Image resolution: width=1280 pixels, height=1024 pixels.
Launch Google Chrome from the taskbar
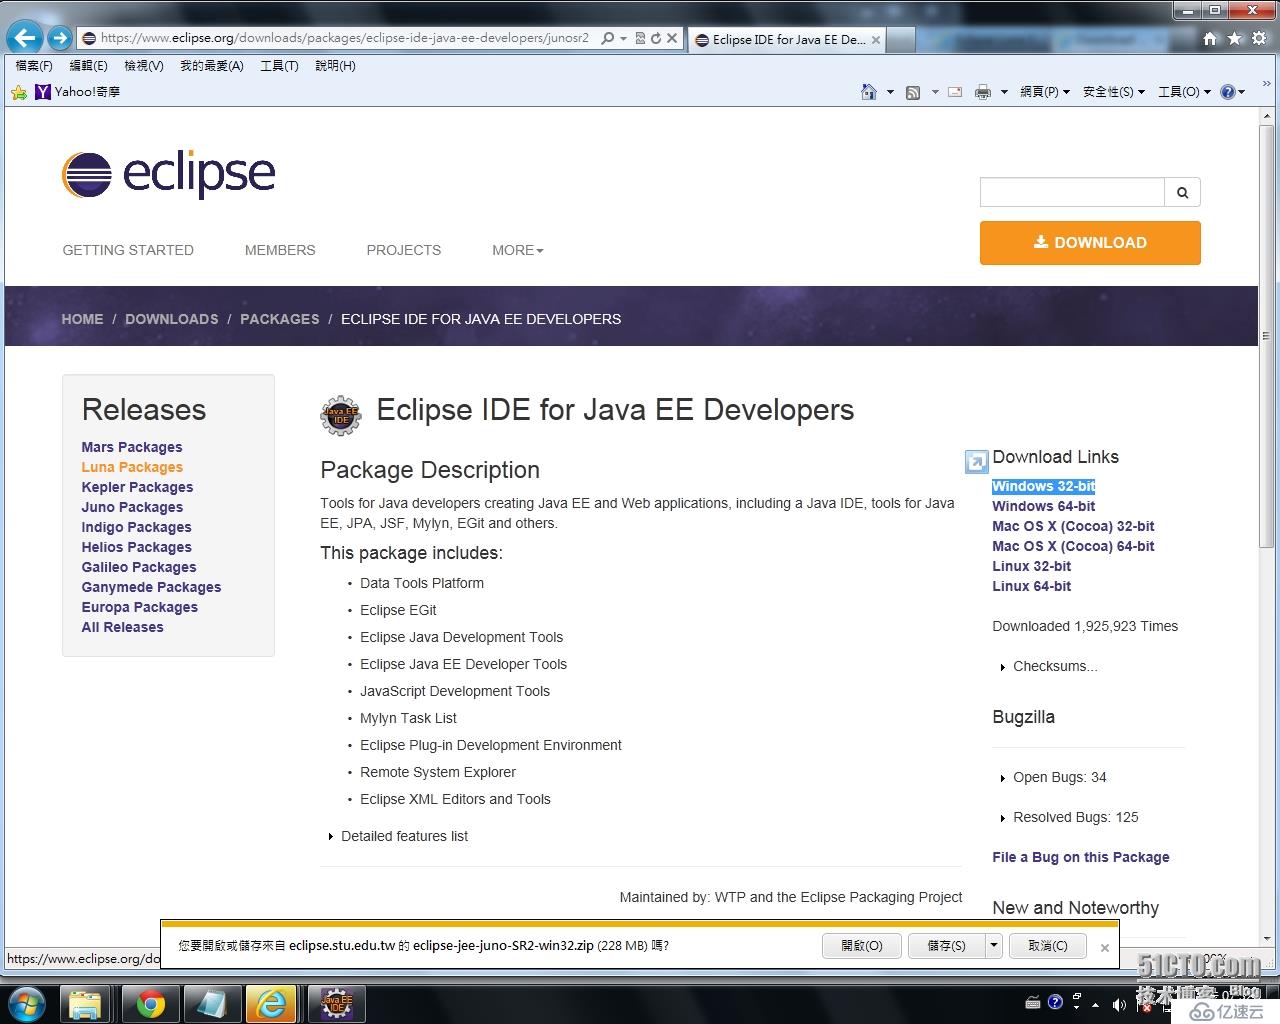tap(151, 1004)
